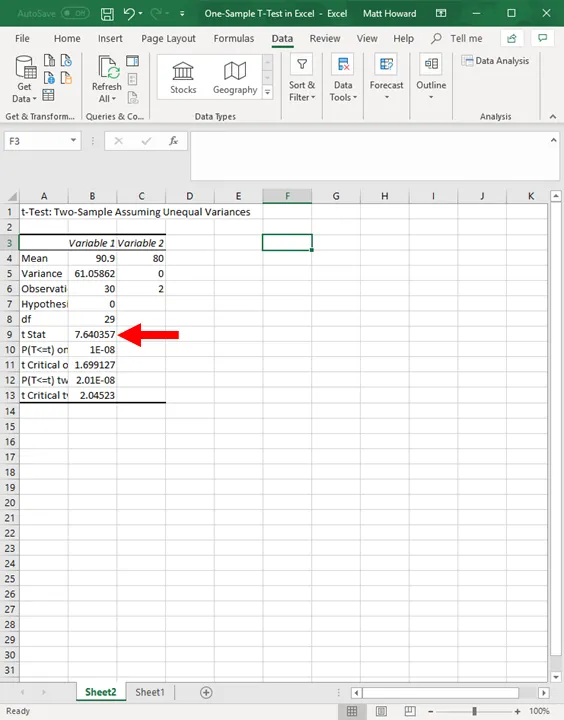Image resolution: width=564 pixels, height=720 pixels.
Task: Click the zoom out minus button
Action: point(431,711)
